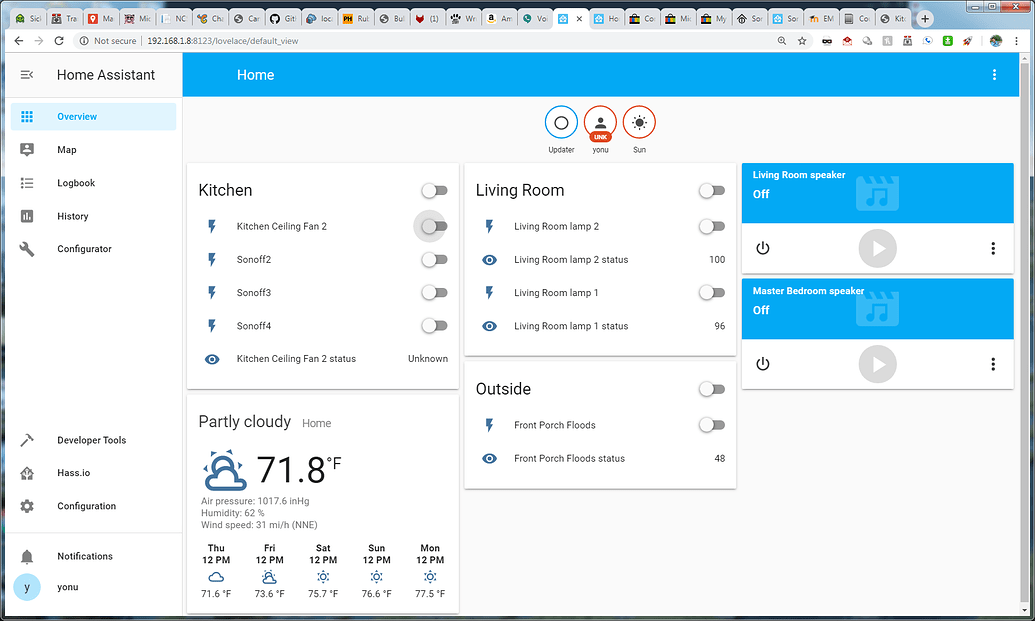Enable the Front Porch Floods switch
This screenshot has width=1035, height=621.
[x=712, y=424]
